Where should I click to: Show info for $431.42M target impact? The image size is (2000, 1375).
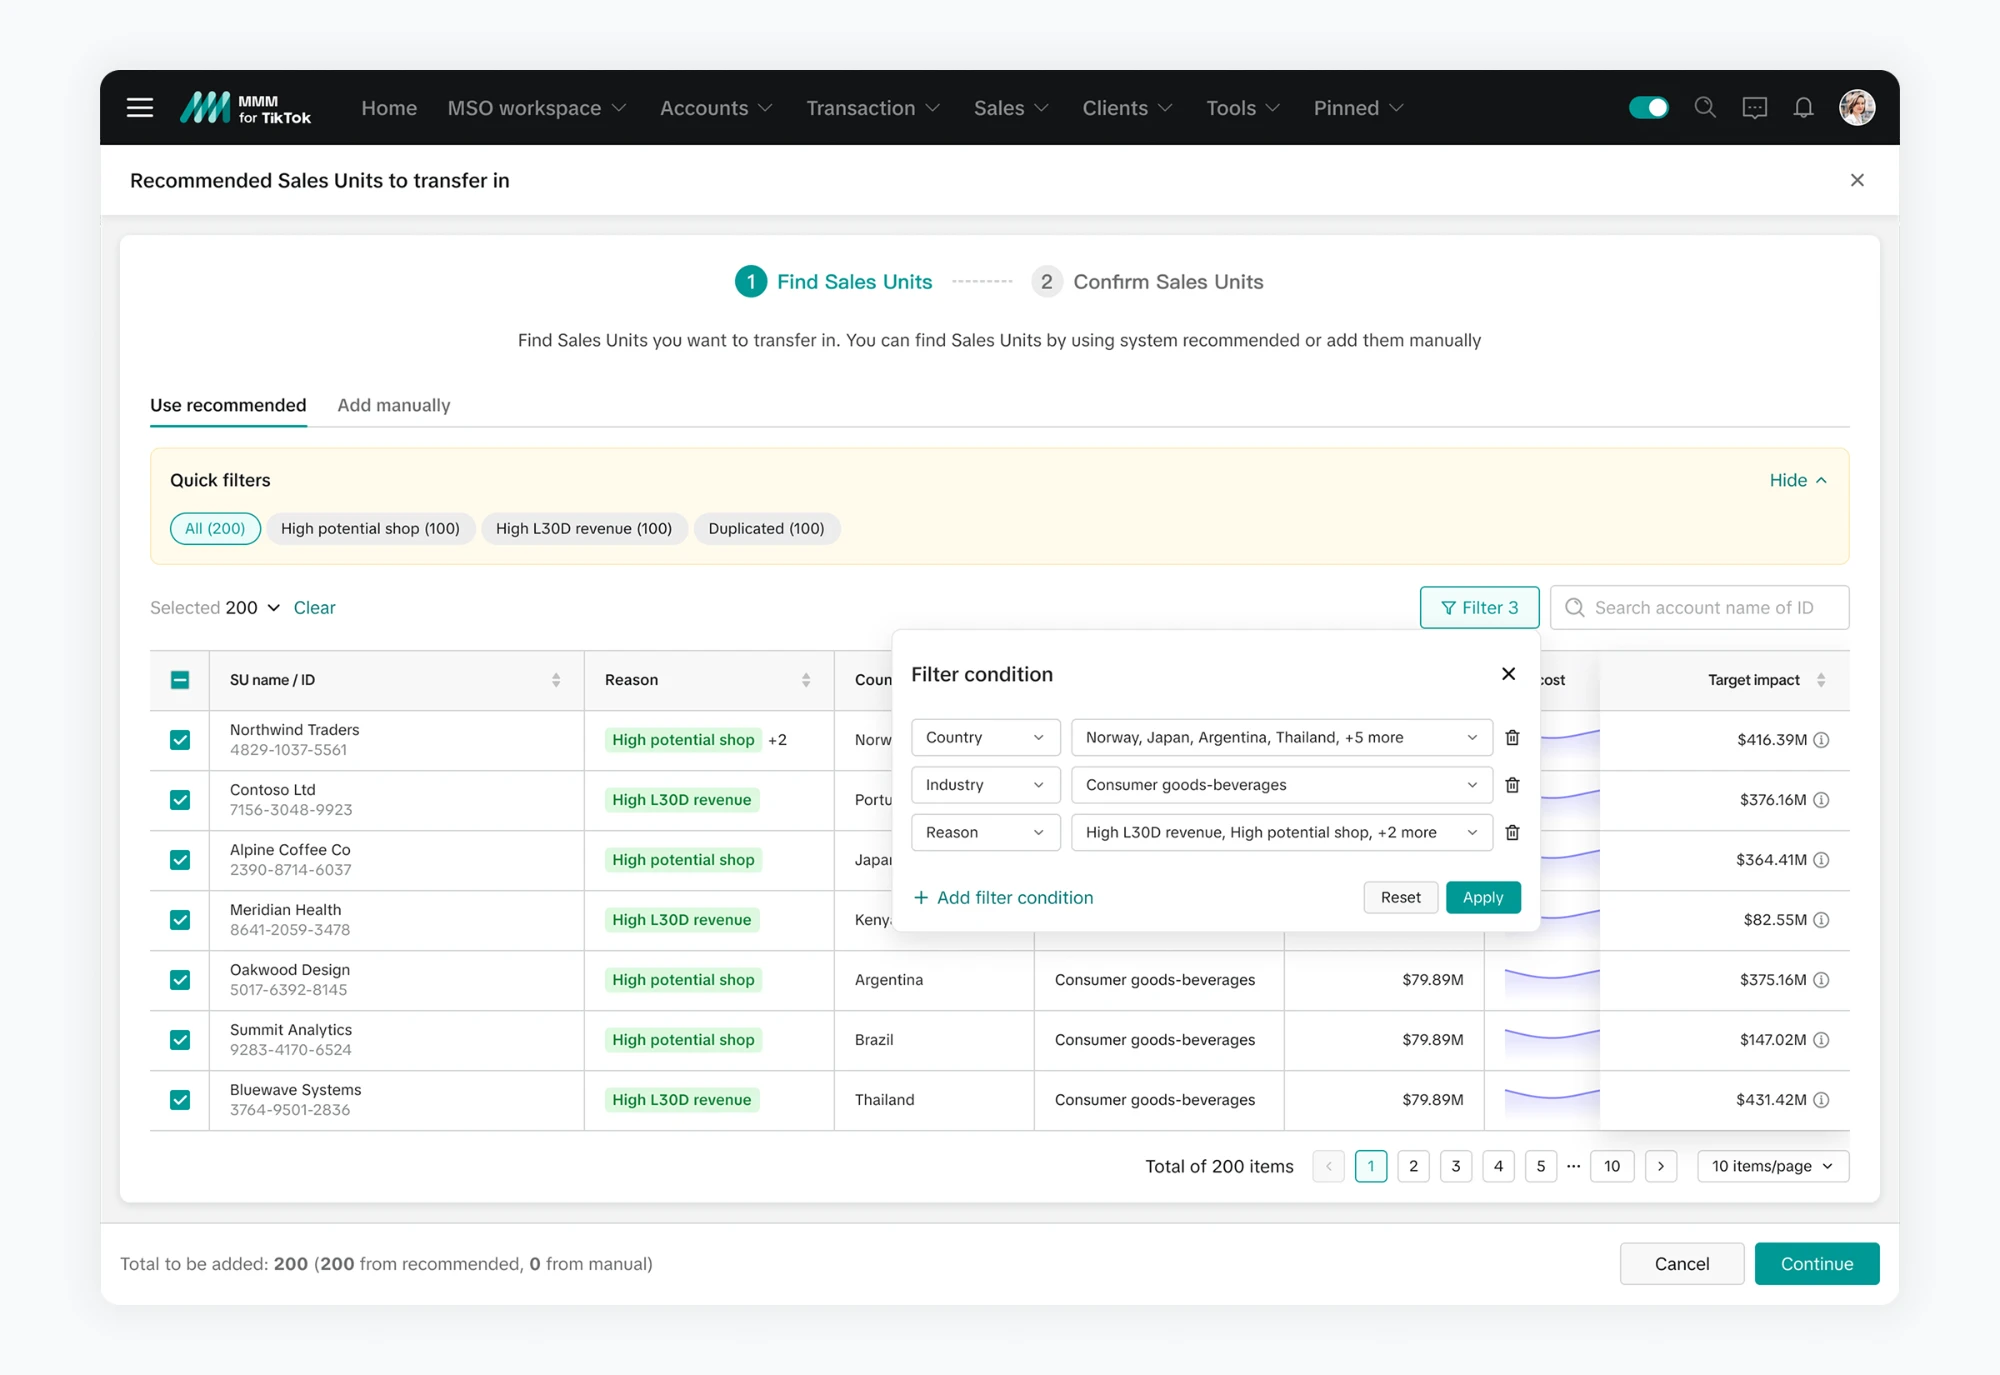[x=1821, y=1100]
